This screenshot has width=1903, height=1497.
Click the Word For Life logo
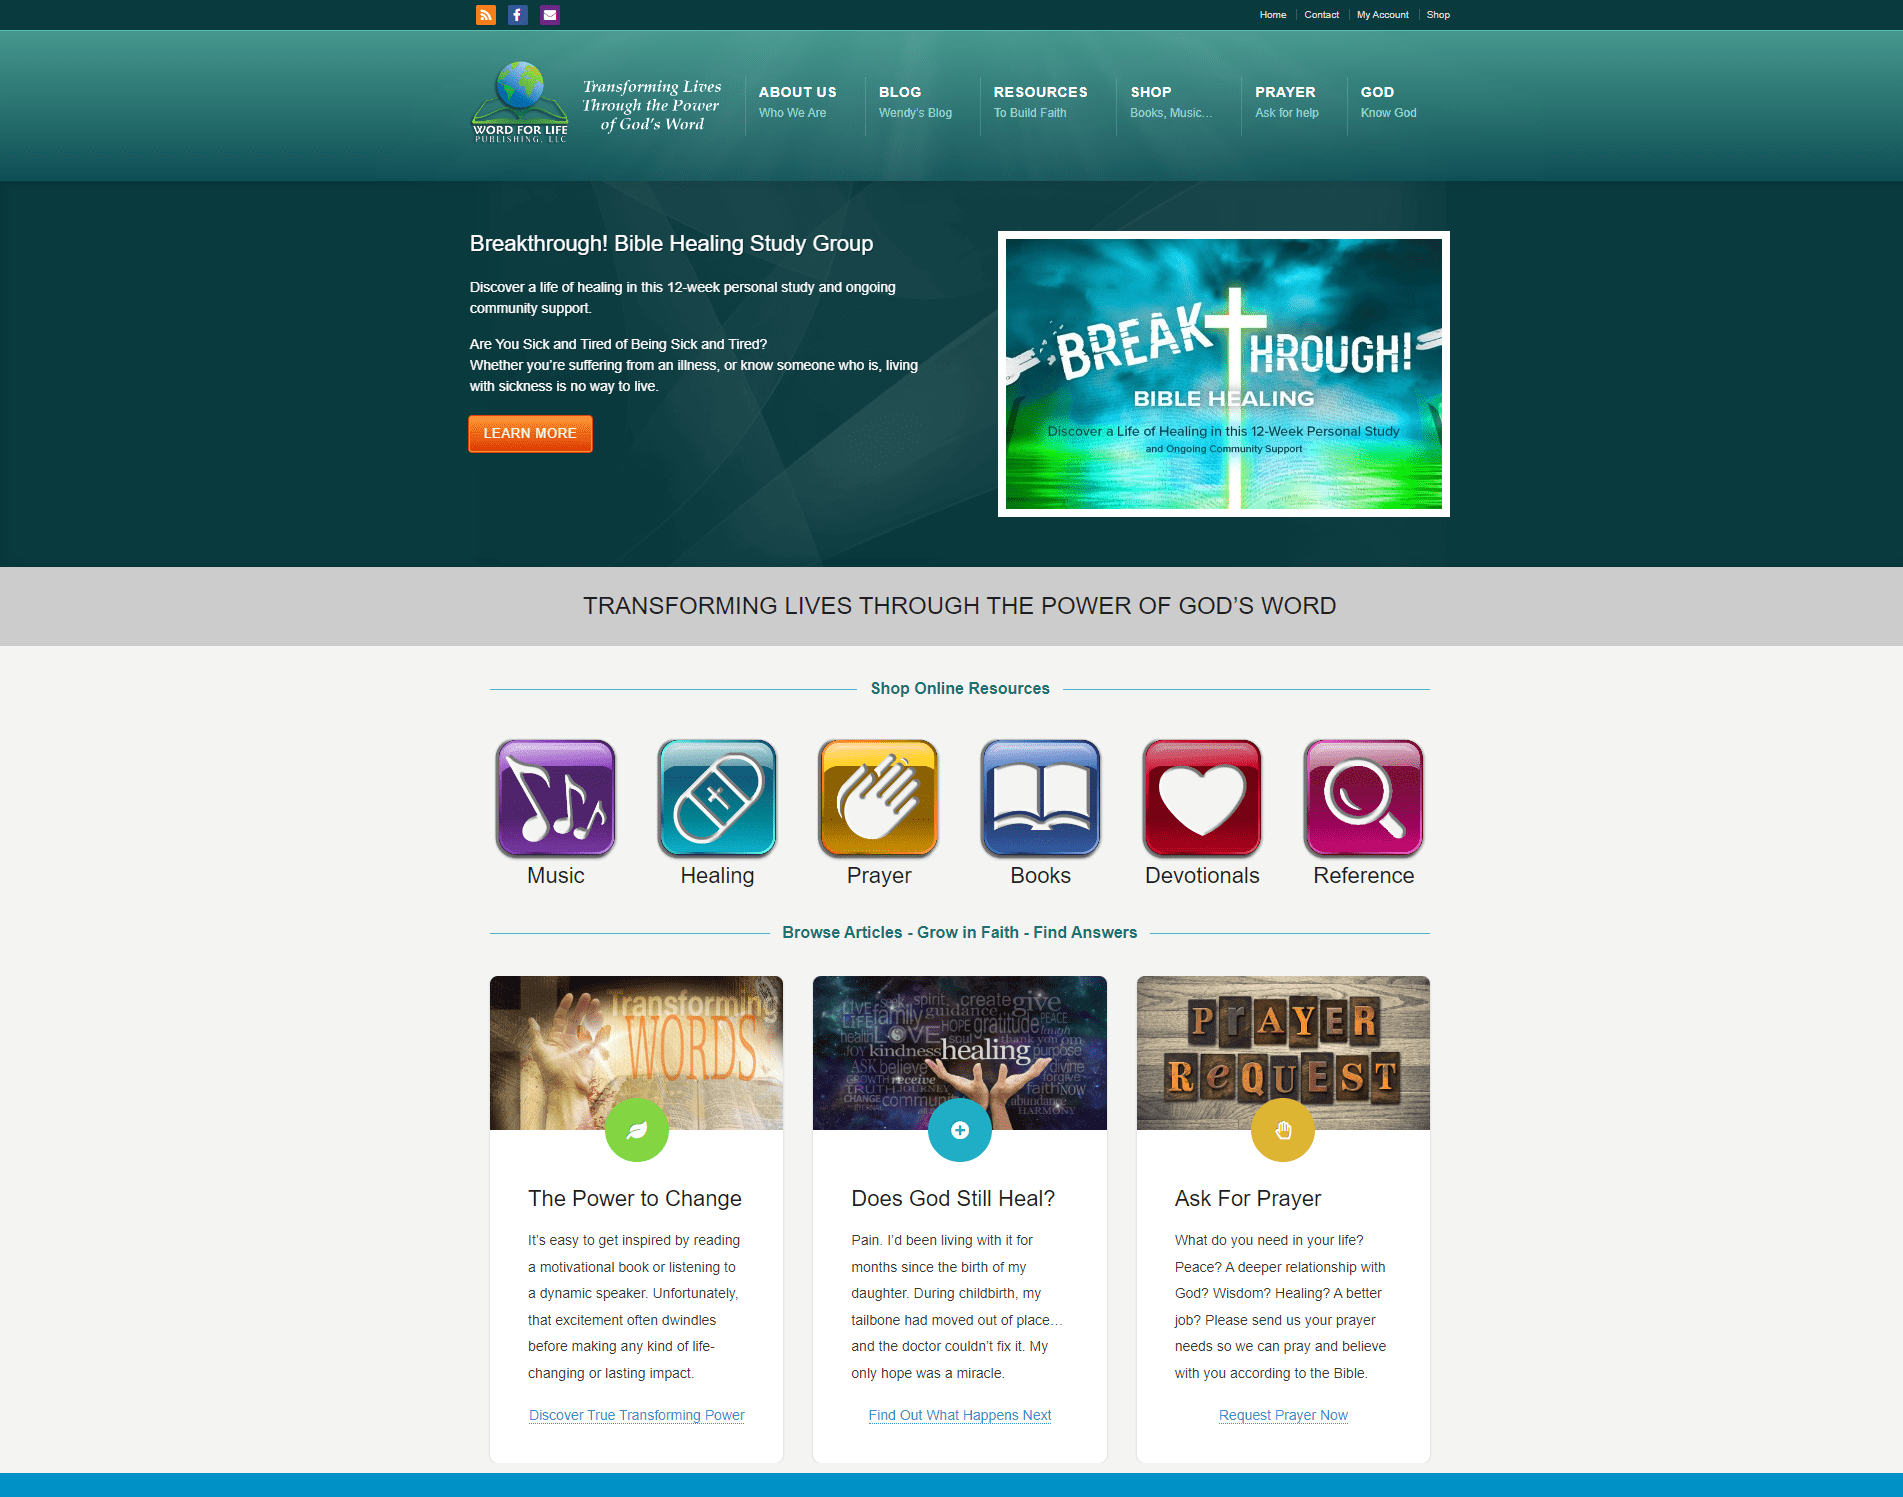click(x=520, y=103)
